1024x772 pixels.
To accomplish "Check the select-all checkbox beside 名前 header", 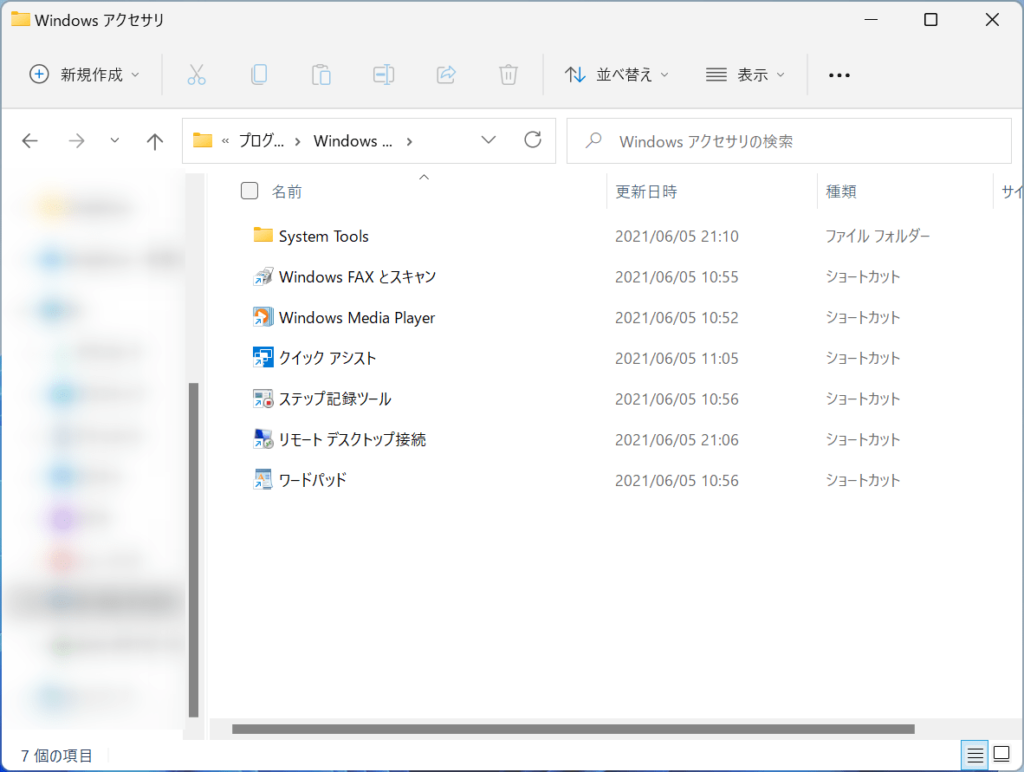I will pos(248,190).
